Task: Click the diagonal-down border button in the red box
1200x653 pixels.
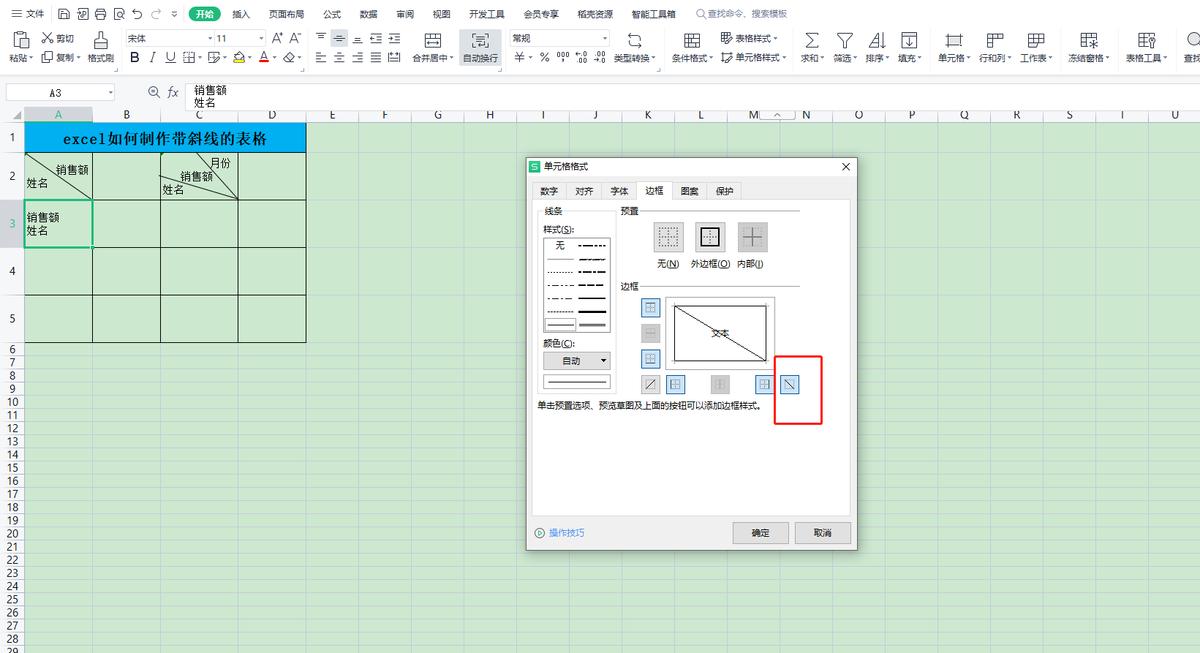Action: [x=790, y=384]
